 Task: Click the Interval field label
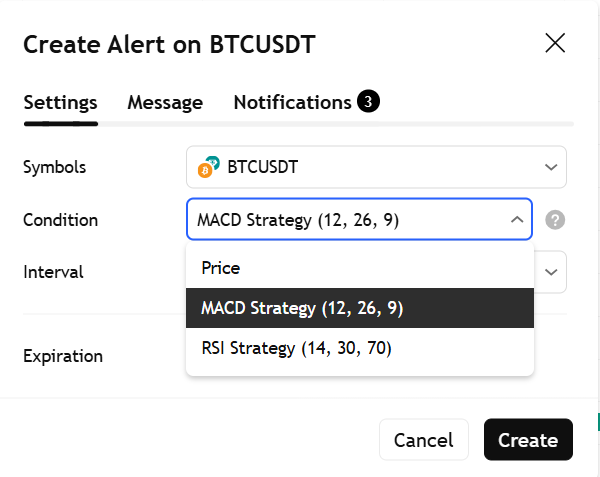(x=53, y=271)
